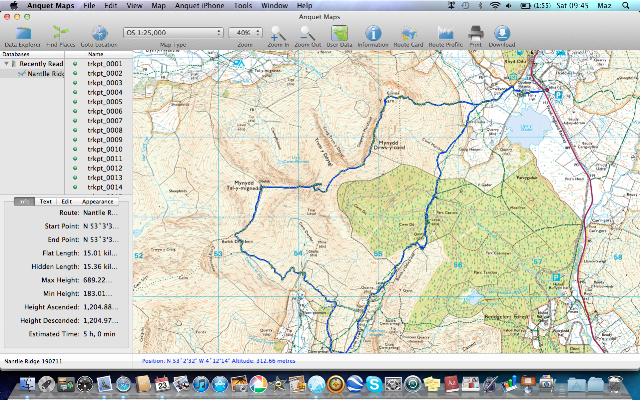Screen dimensions: 640x400
Task: Switch to the Appearance tab
Action: [x=98, y=201]
